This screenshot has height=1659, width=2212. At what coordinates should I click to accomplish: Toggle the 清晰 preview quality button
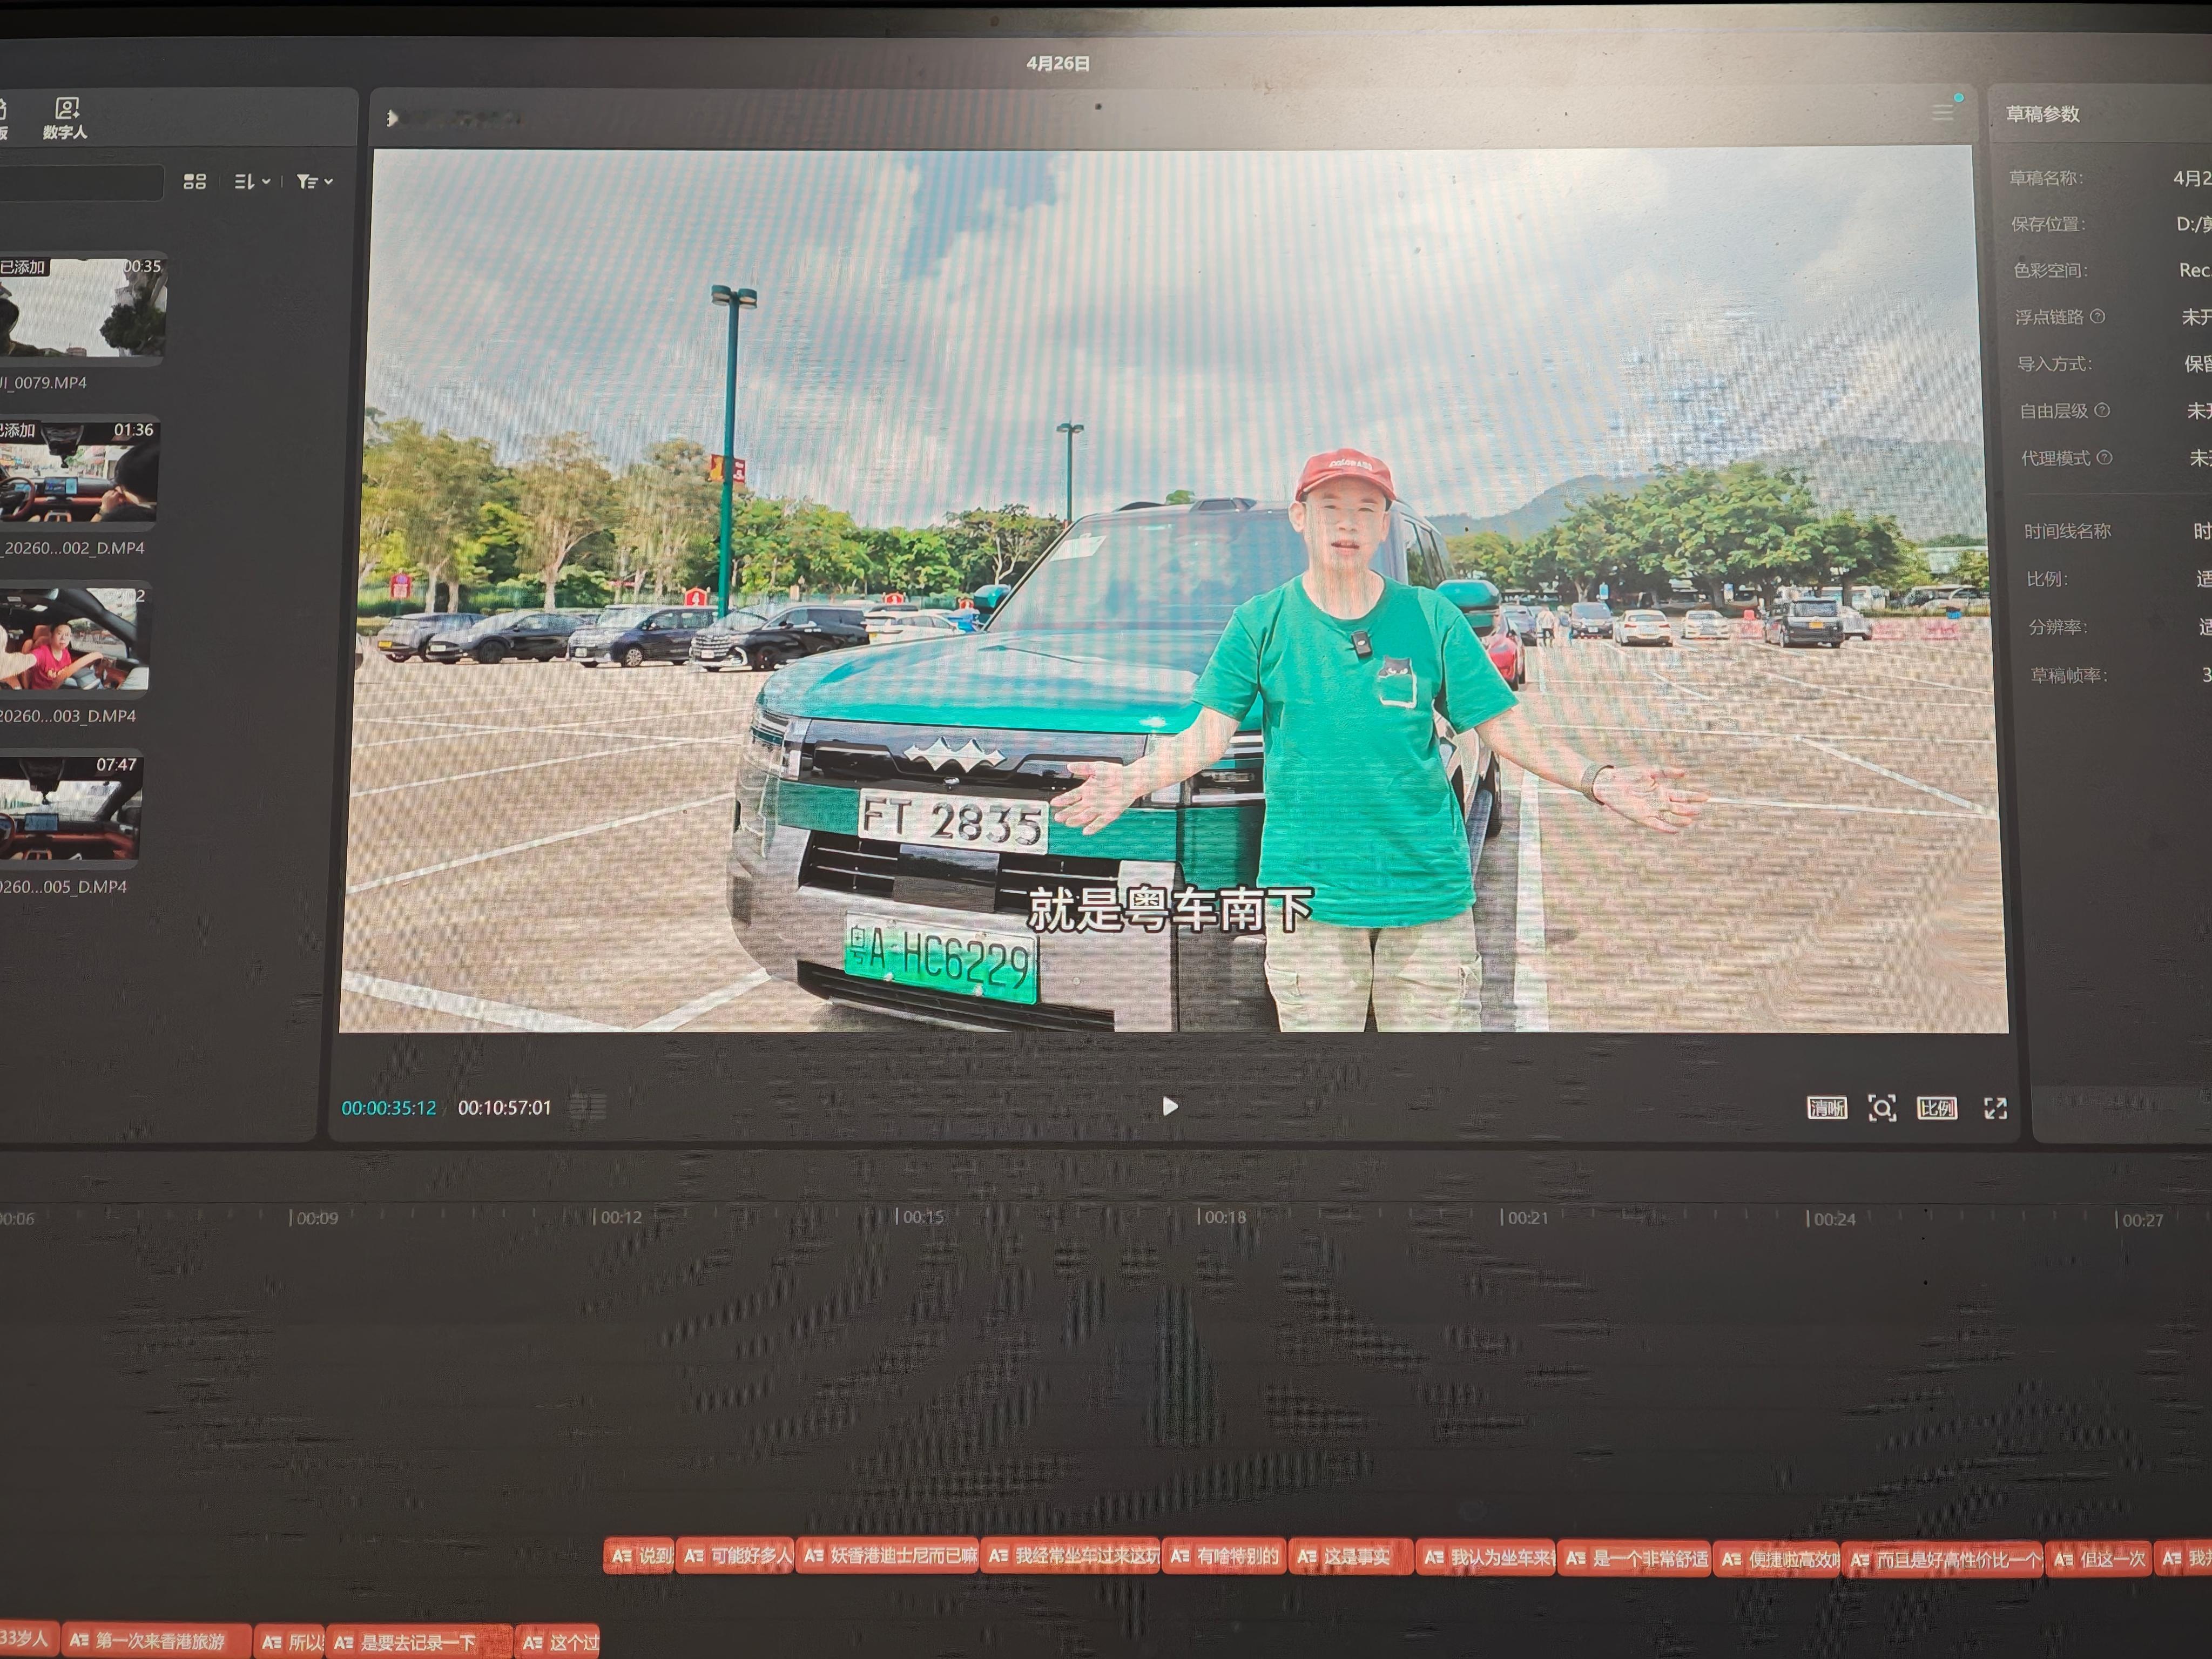coord(1826,1107)
